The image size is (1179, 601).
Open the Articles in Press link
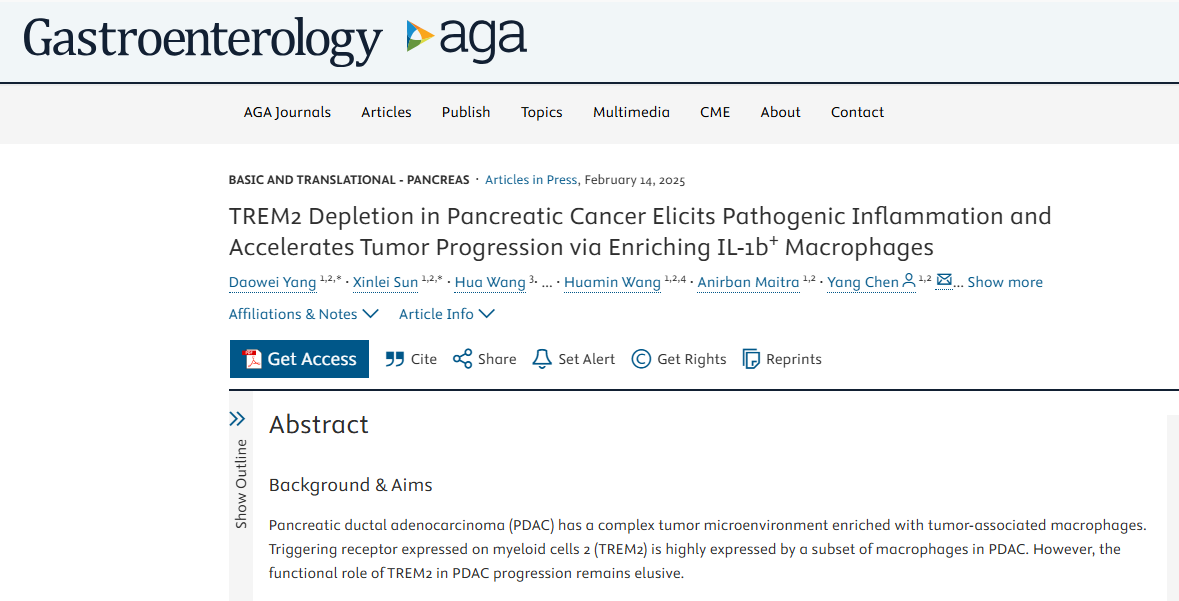531,180
